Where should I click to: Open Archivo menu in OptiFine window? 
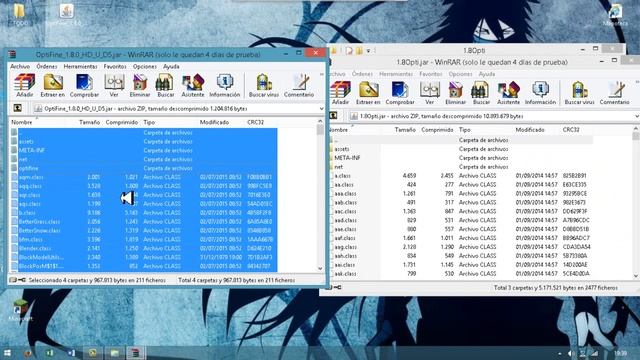(x=20, y=66)
